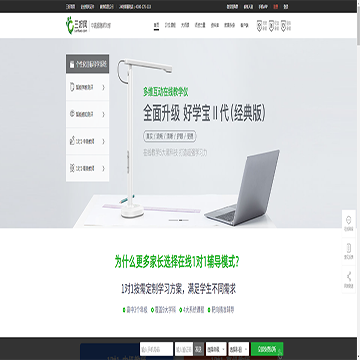Click the round icon of the second sidebar row
The image size is (360, 360).
pyautogui.click(x=72, y=114)
